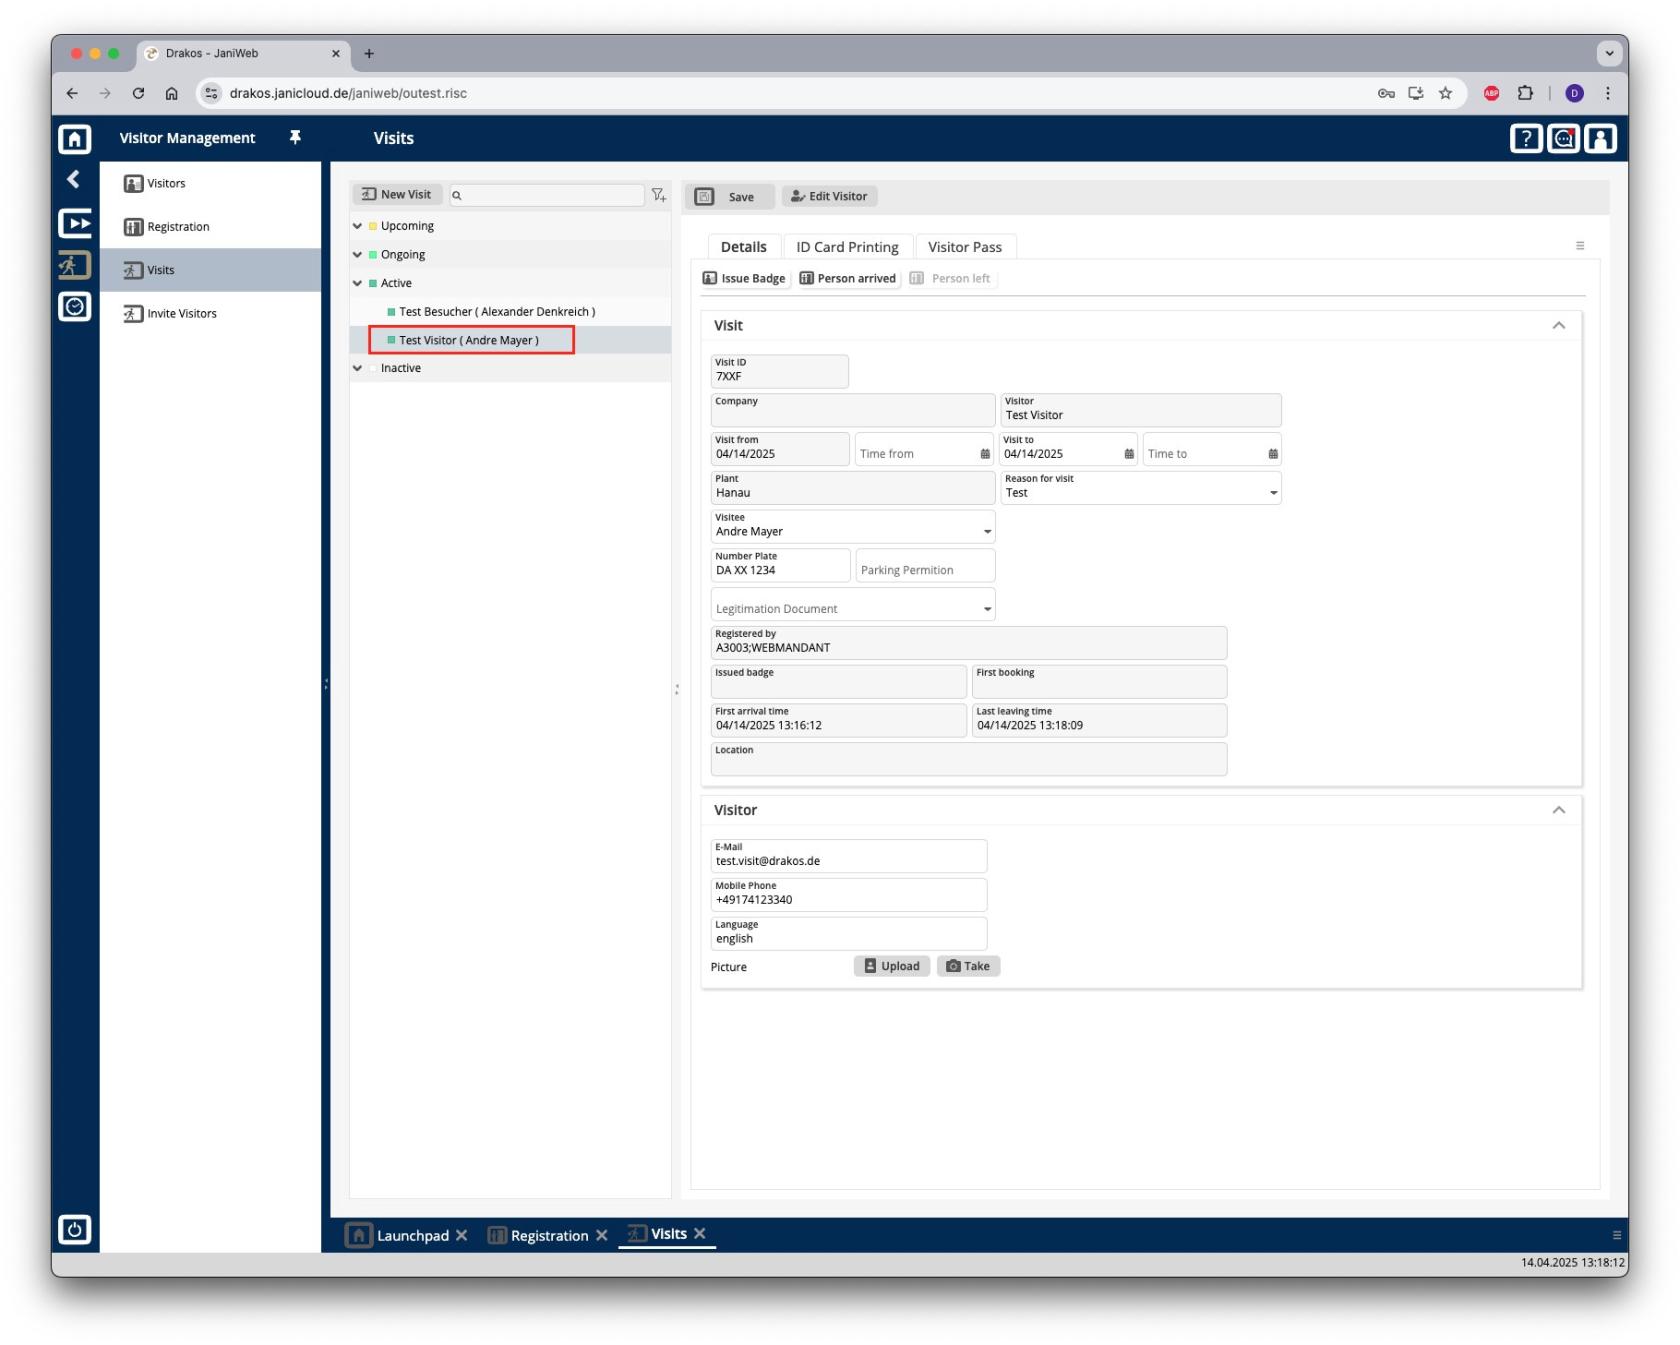
Task: Click the browser address bar
Action: pyautogui.click(x=780, y=93)
